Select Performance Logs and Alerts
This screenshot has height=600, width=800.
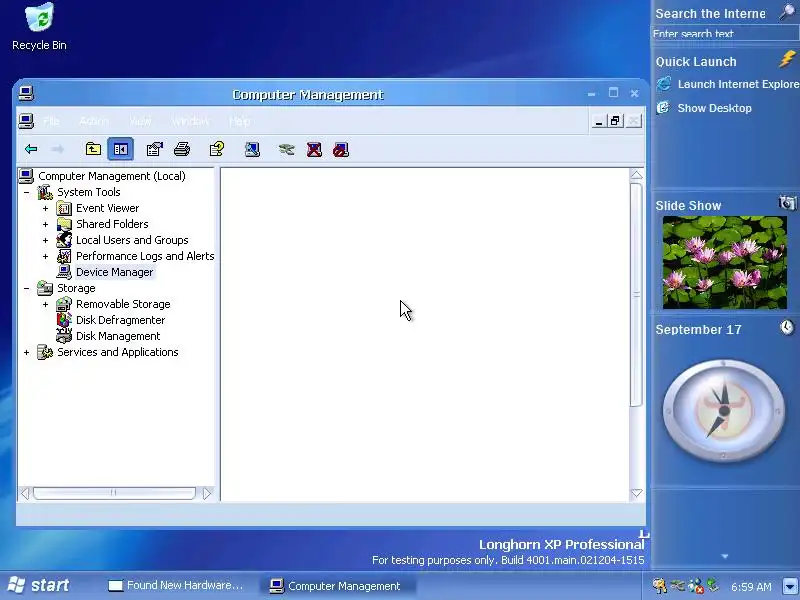pos(145,256)
